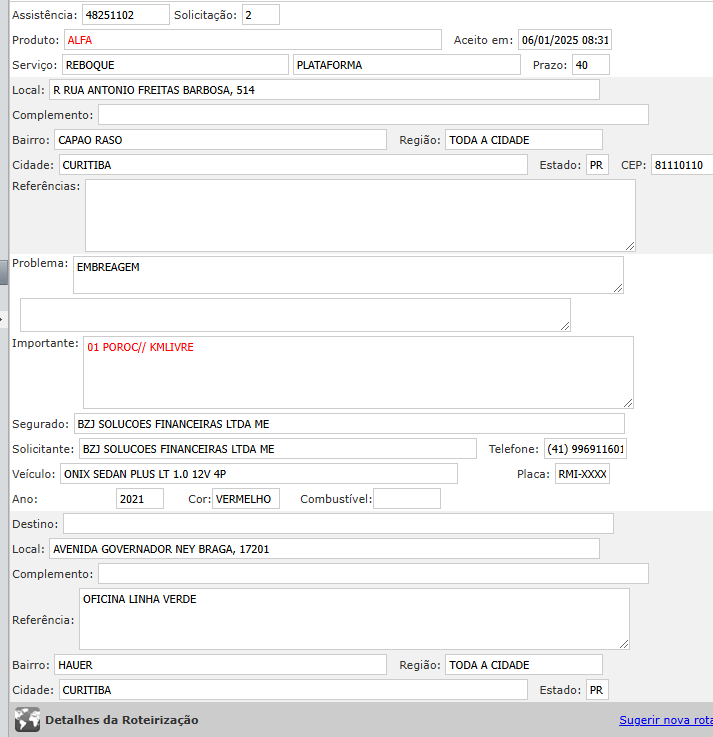
Task: Grab the Referências textarea resize handle
Action: pyautogui.click(x=630, y=246)
